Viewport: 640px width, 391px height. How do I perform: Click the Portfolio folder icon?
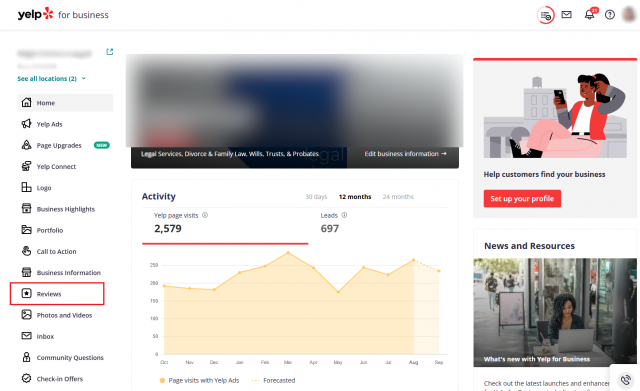[26, 230]
